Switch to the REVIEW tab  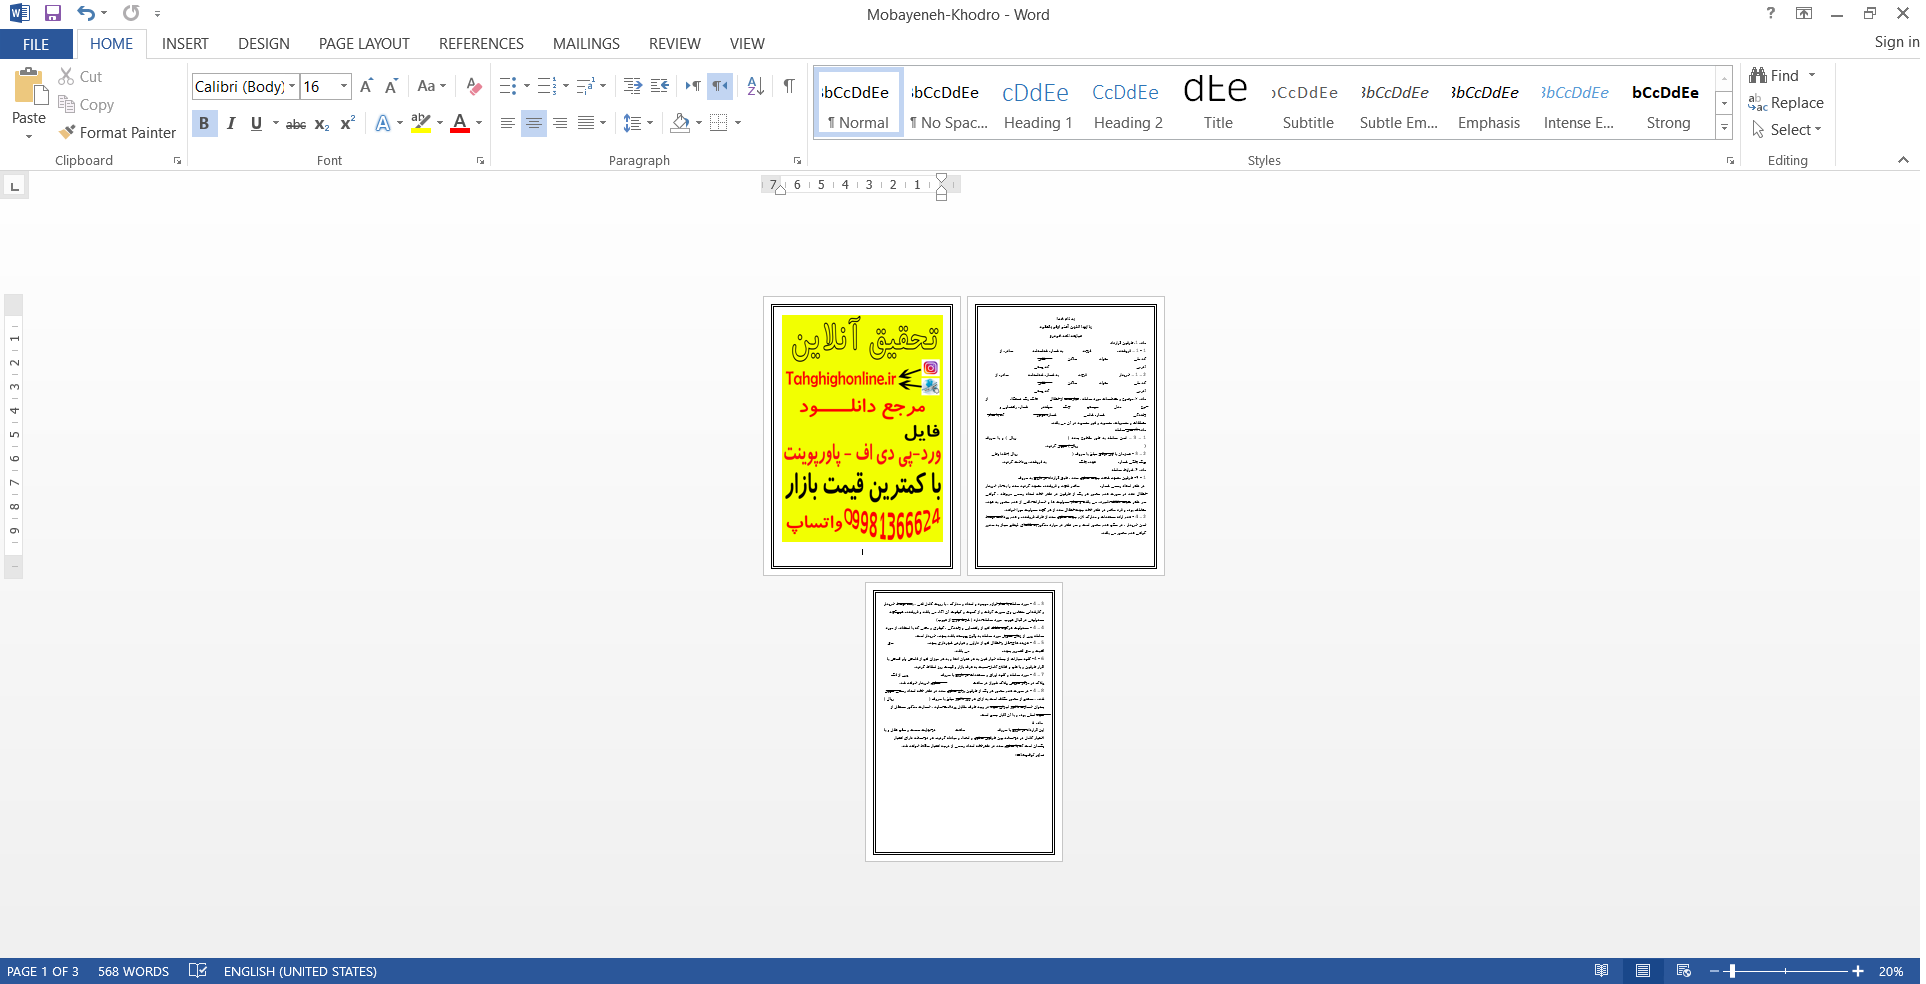674,44
